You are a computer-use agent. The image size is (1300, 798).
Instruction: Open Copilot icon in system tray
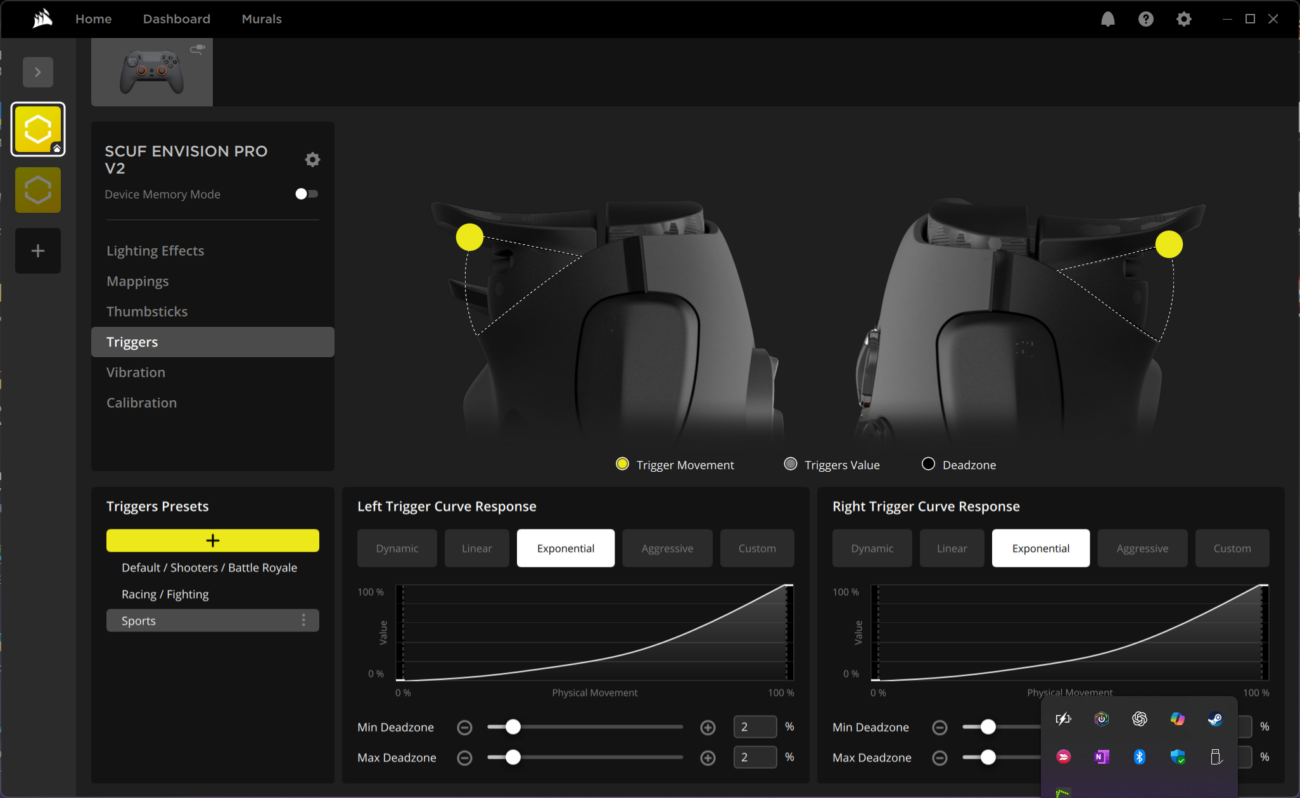coord(1177,719)
